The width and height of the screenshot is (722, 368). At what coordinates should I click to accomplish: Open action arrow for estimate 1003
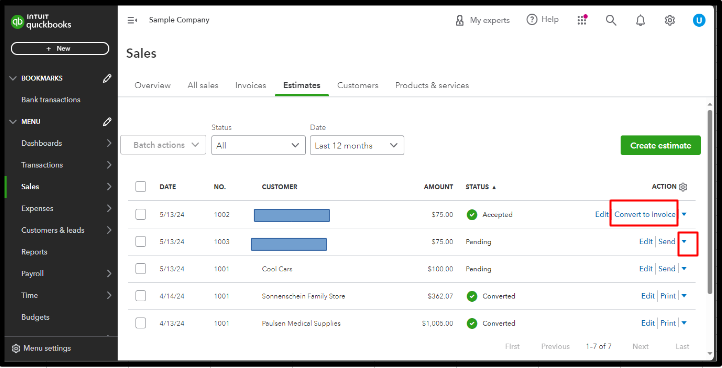pos(684,241)
